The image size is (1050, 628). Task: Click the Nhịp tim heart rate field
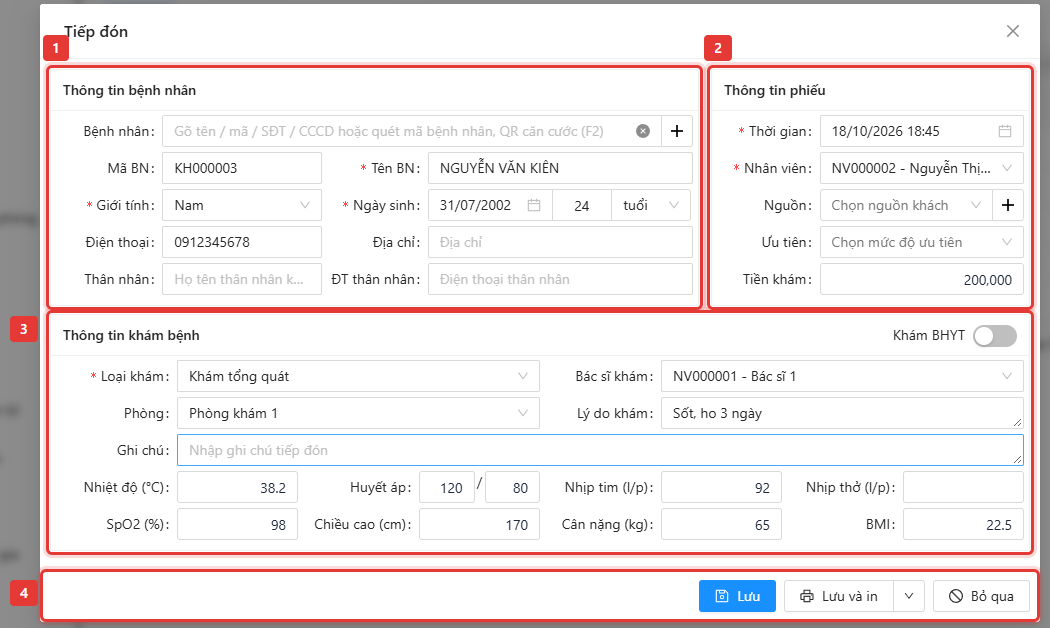click(x=721, y=487)
